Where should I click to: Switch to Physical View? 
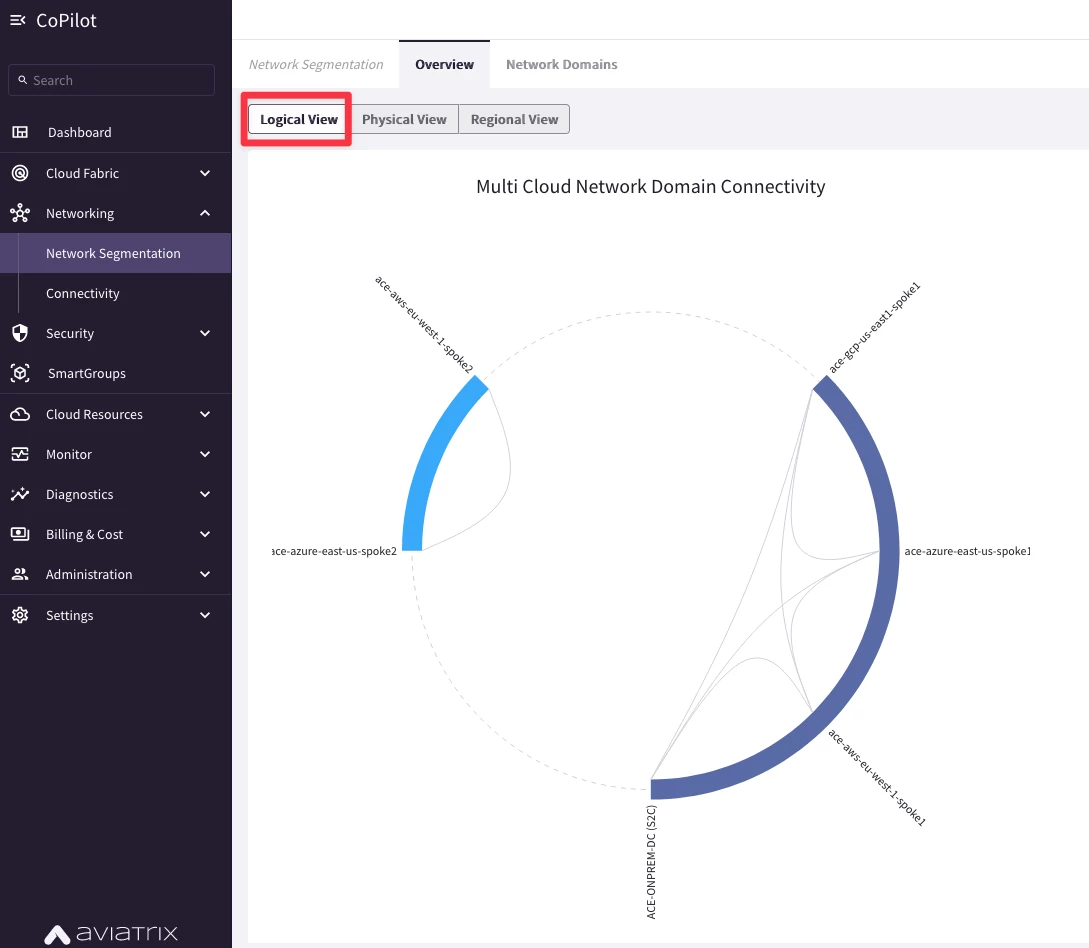pos(404,119)
